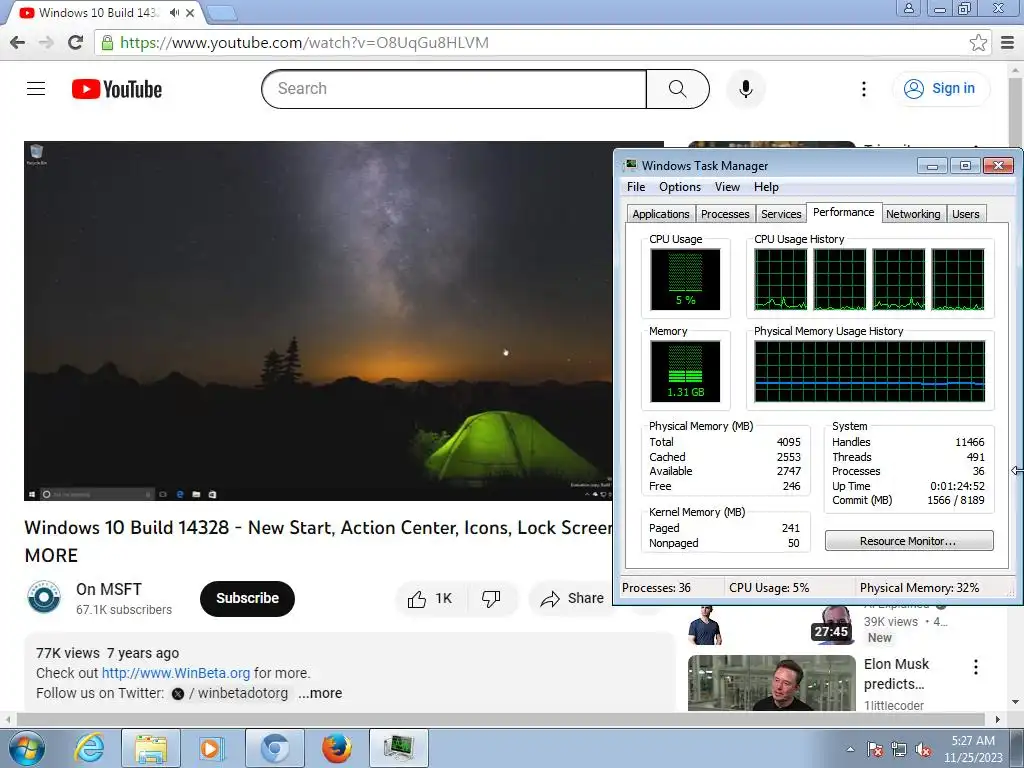Image resolution: width=1024 pixels, height=768 pixels.
Task: Open Task Manager View menu
Action: coord(727,187)
